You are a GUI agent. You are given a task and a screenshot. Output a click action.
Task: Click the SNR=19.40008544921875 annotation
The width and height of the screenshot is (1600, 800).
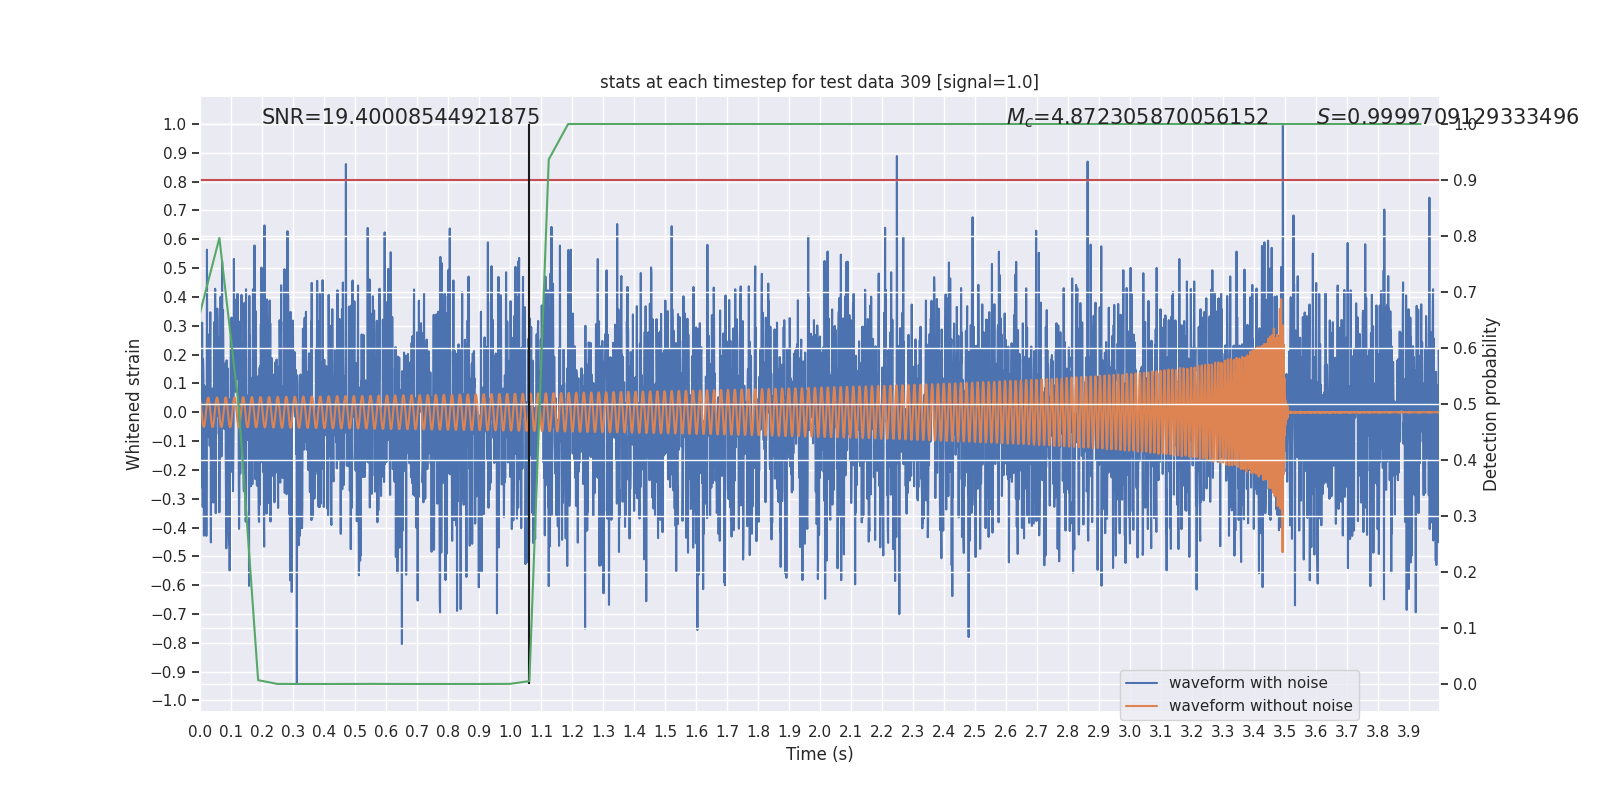click(401, 117)
